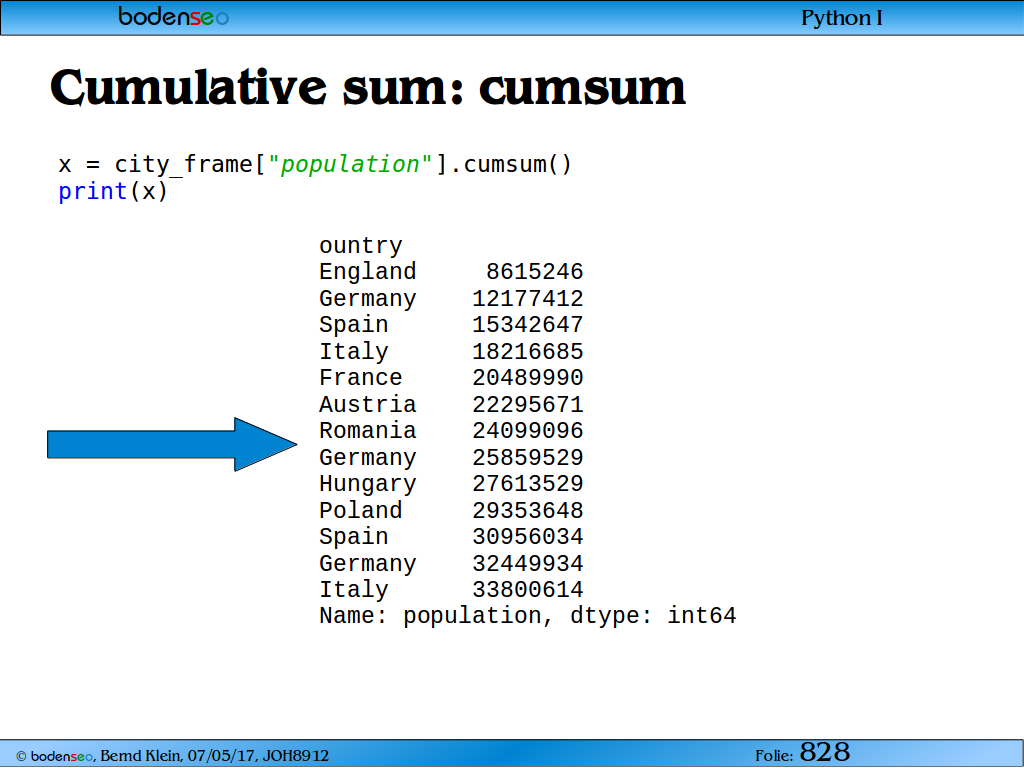Viewport: 1024px width, 768px height.
Task: Click the print(x) code line
Action: (x=113, y=191)
